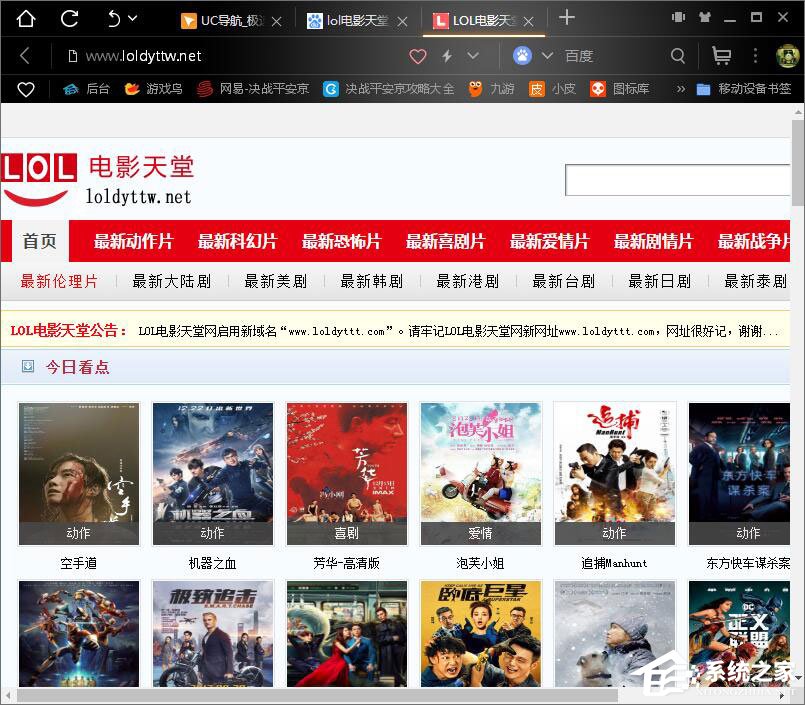Open the 最新韩剧 category link

[372, 281]
